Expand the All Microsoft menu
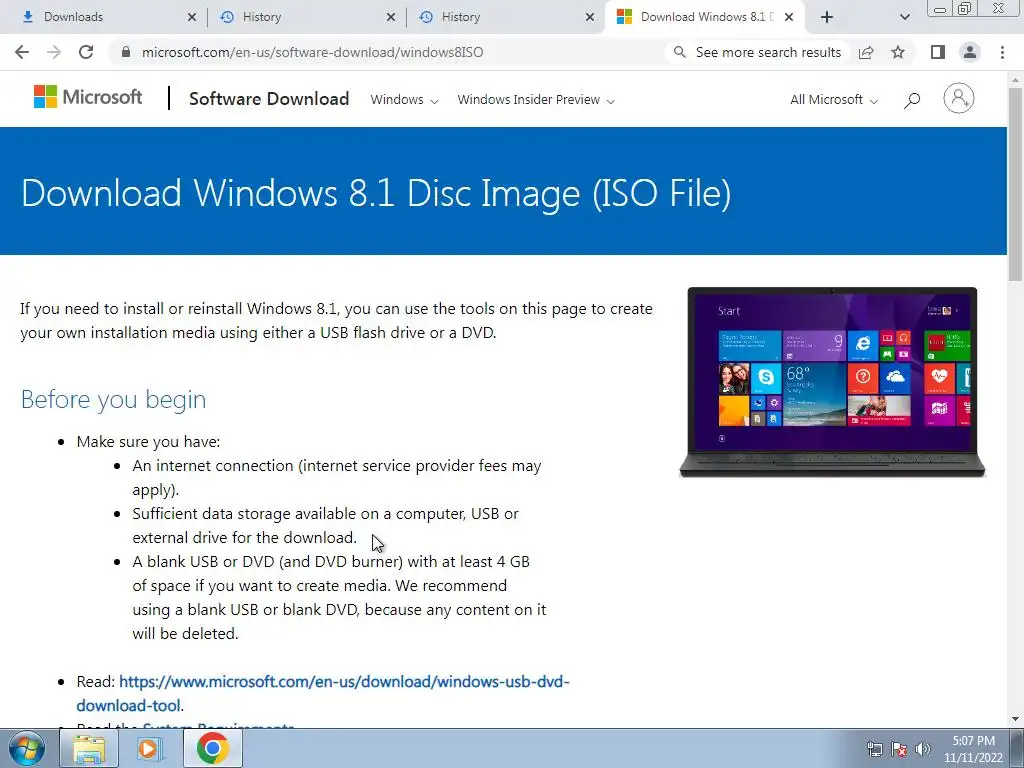The image size is (1024, 768). (833, 100)
